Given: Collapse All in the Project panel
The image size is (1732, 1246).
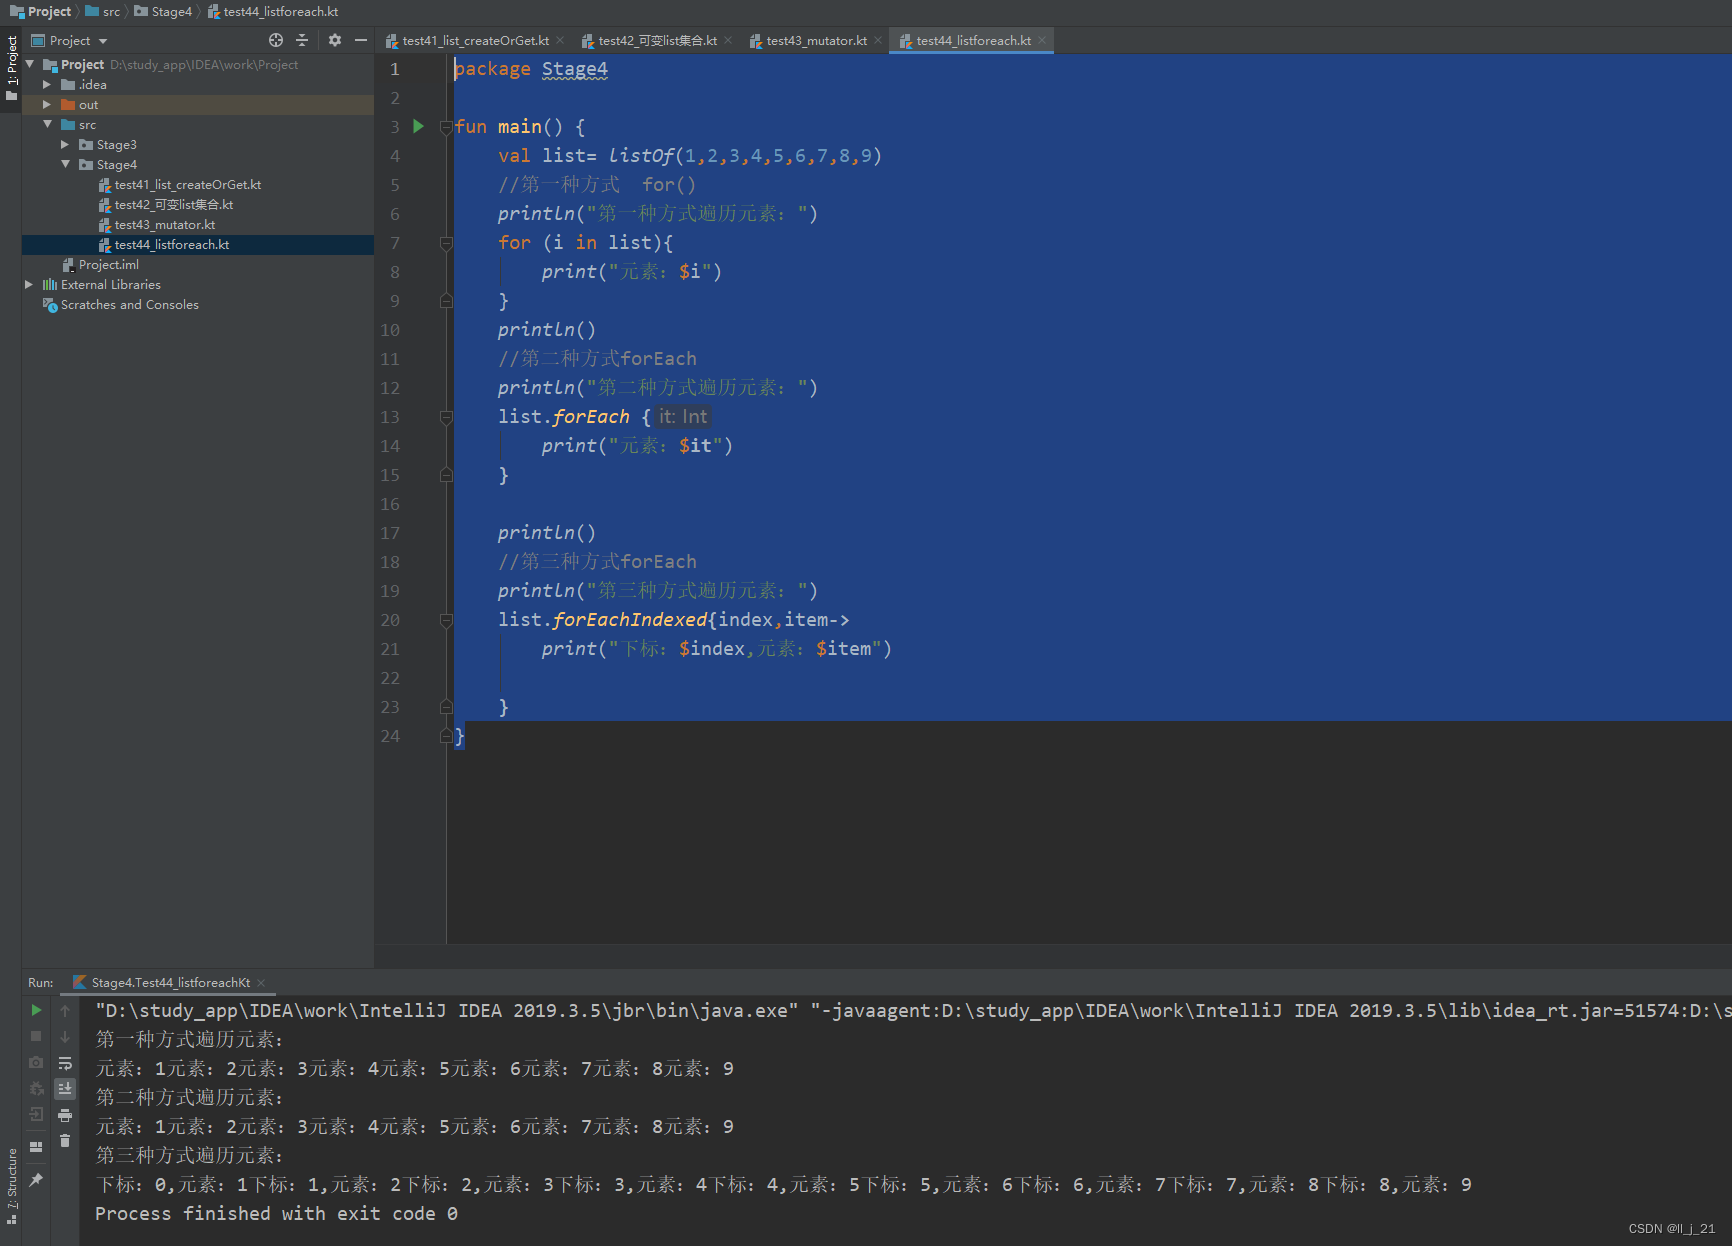Looking at the screenshot, I should [x=302, y=40].
